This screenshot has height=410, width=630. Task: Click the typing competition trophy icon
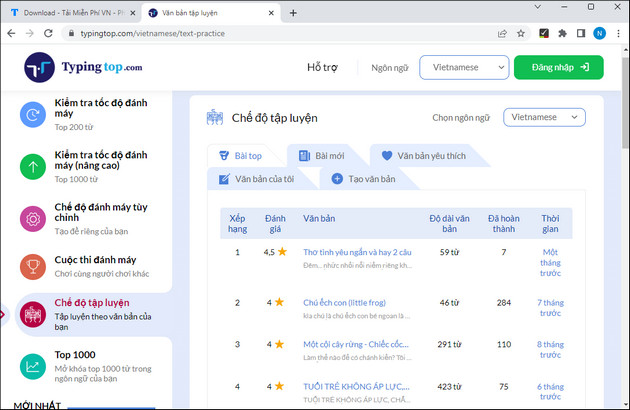tap(33, 266)
